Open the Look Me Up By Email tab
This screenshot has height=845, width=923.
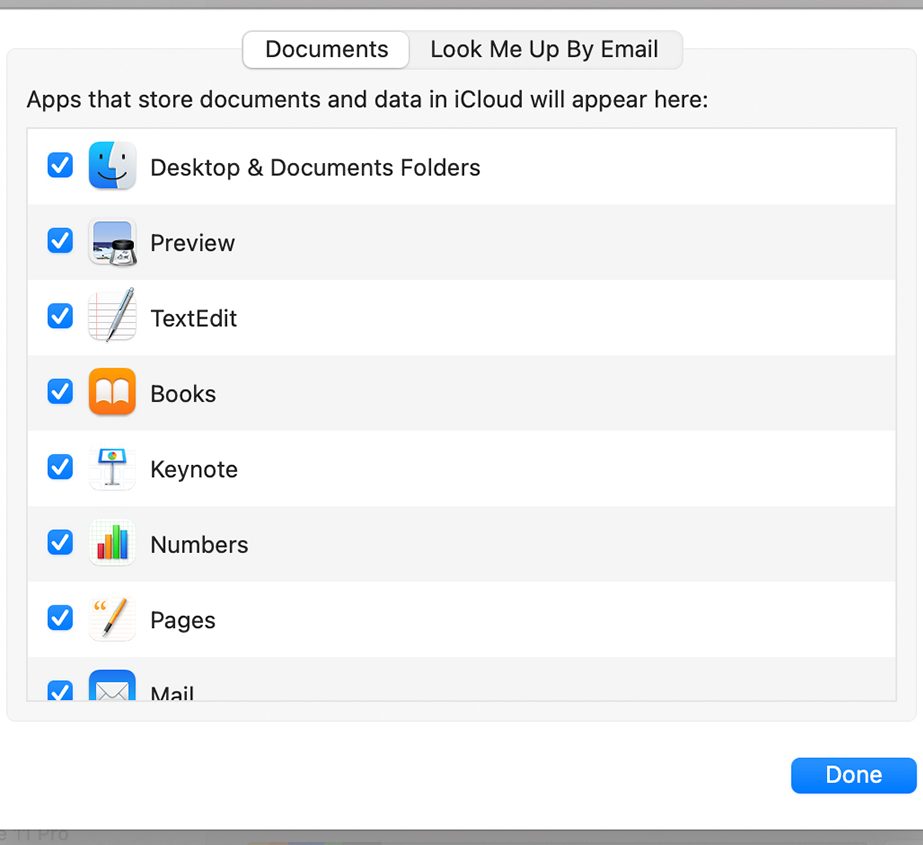click(x=544, y=49)
